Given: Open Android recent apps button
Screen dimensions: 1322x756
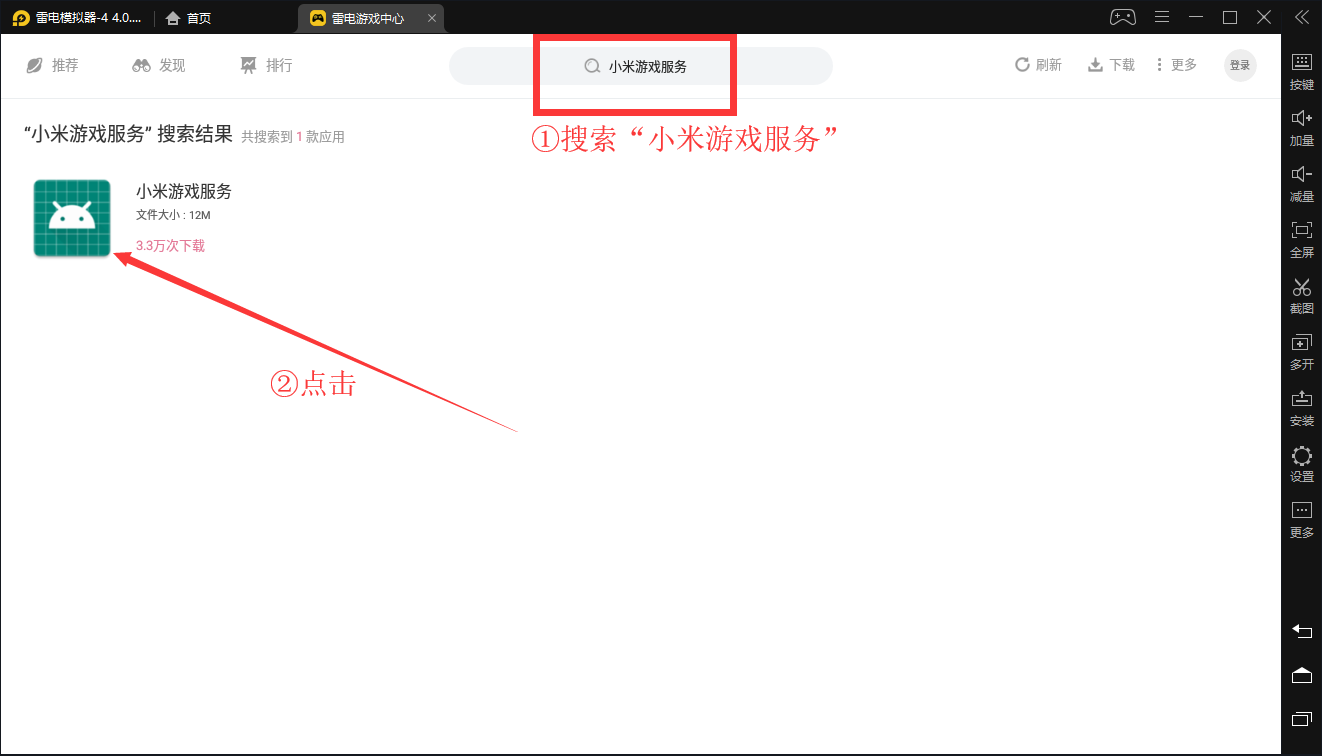Looking at the screenshot, I should [x=1301, y=719].
